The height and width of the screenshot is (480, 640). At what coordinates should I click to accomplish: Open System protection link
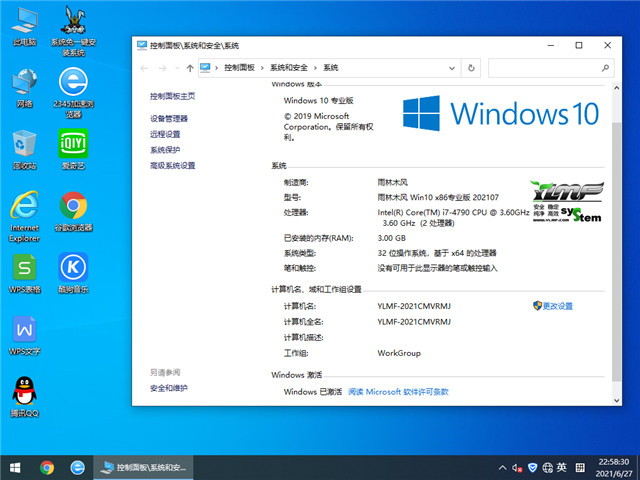tap(165, 150)
